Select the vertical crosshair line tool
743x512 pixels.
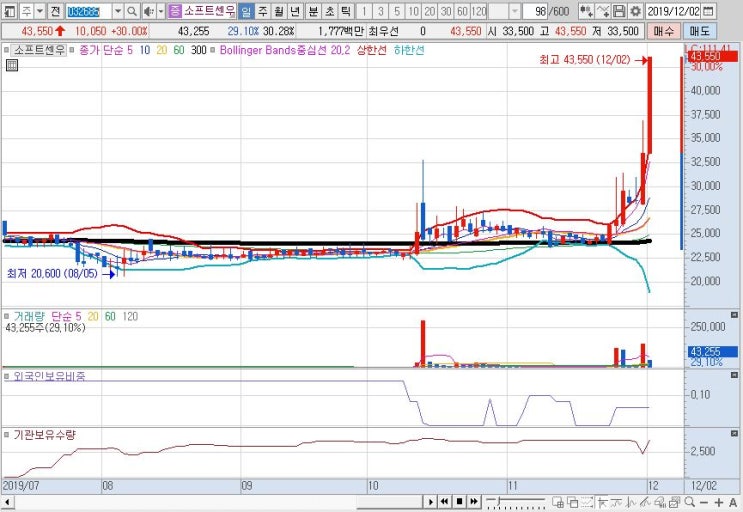pyautogui.click(x=631, y=502)
